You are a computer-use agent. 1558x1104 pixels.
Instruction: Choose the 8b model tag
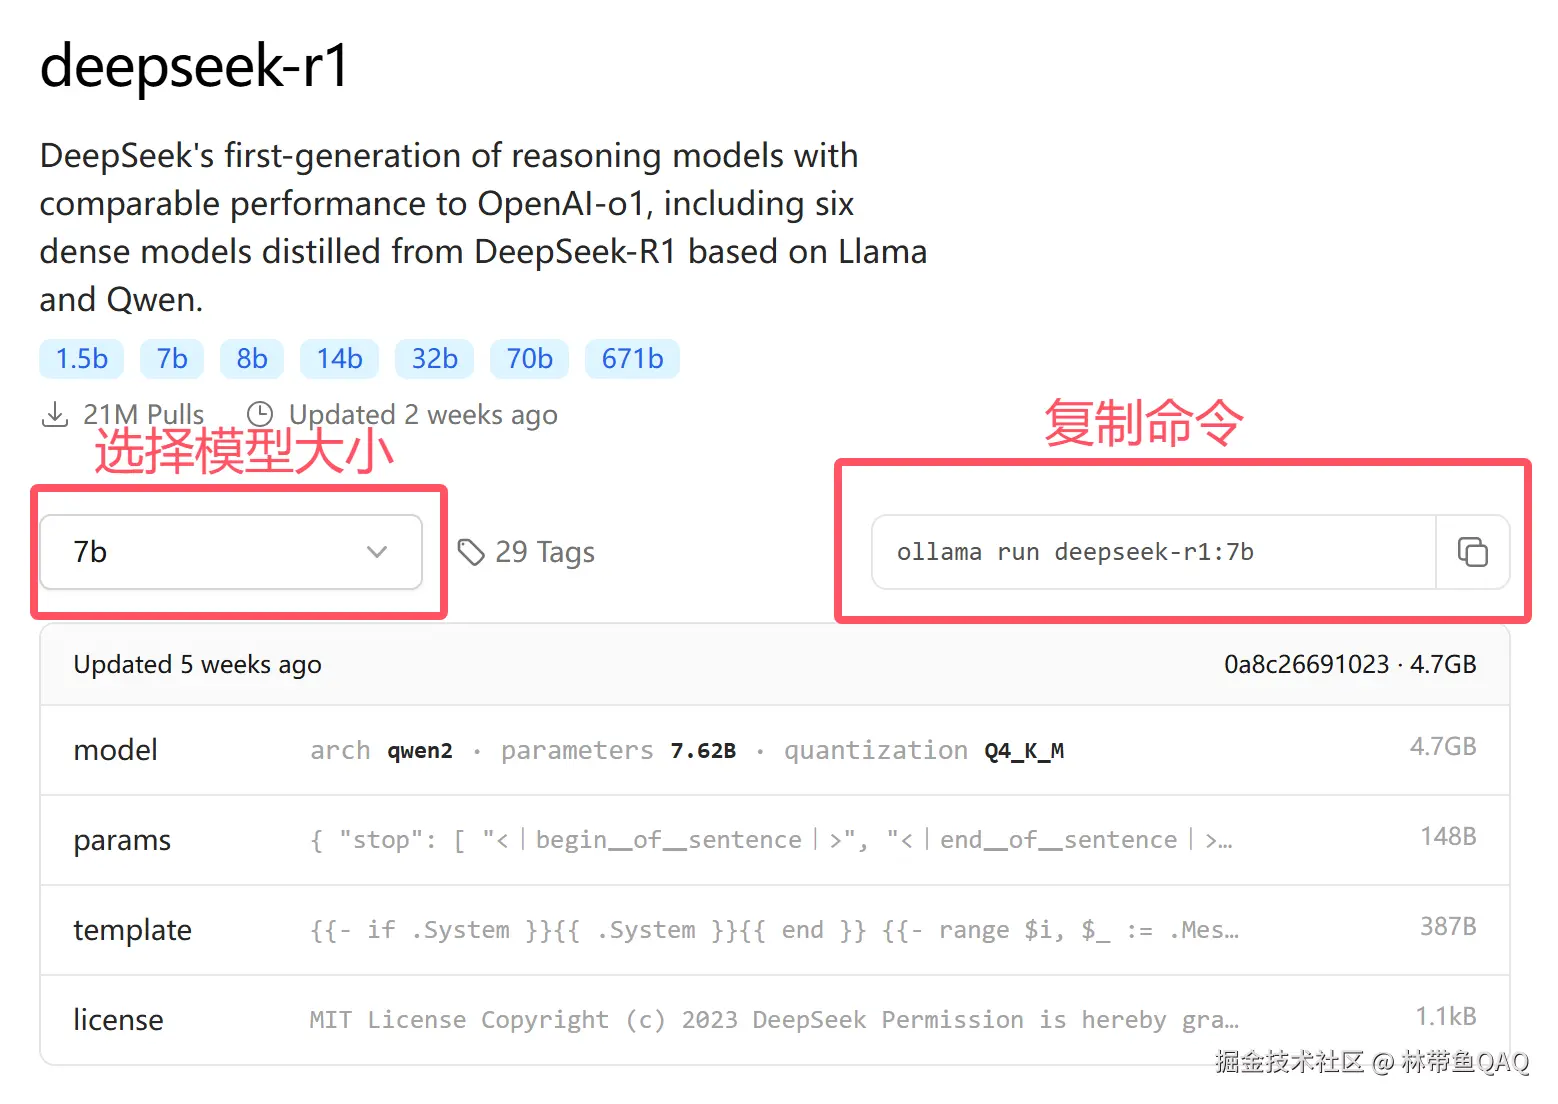click(x=252, y=359)
